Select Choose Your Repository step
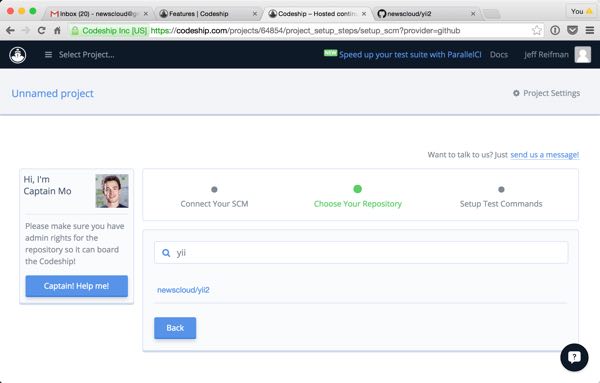The image size is (600, 383). (358, 197)
